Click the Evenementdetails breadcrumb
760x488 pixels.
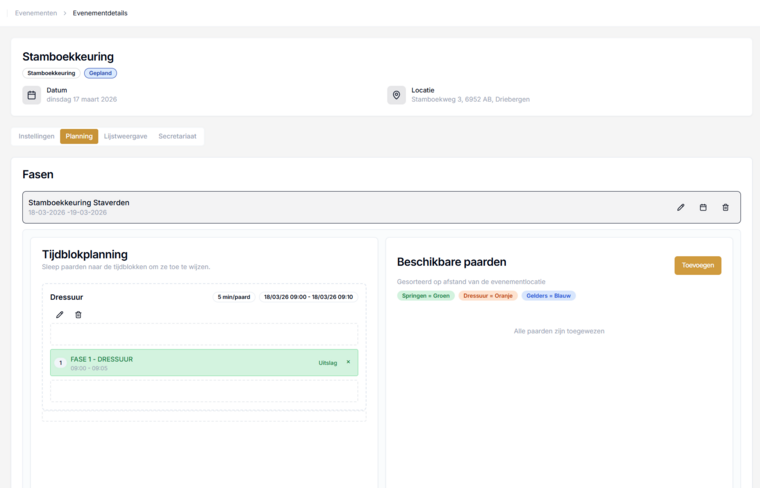[100, 13]
